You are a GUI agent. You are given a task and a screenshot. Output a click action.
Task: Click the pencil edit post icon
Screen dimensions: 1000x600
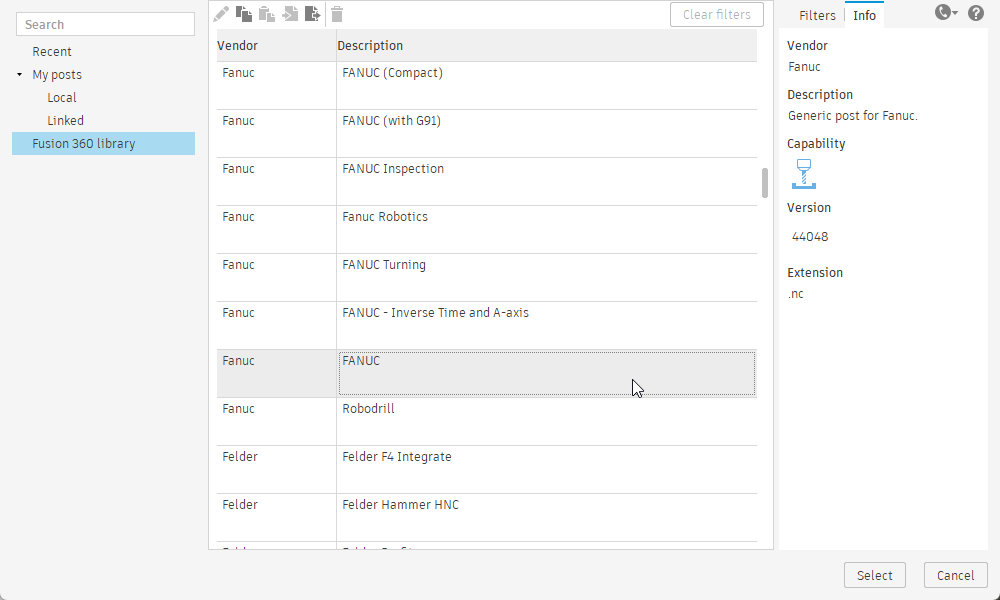tap(221, 14)
